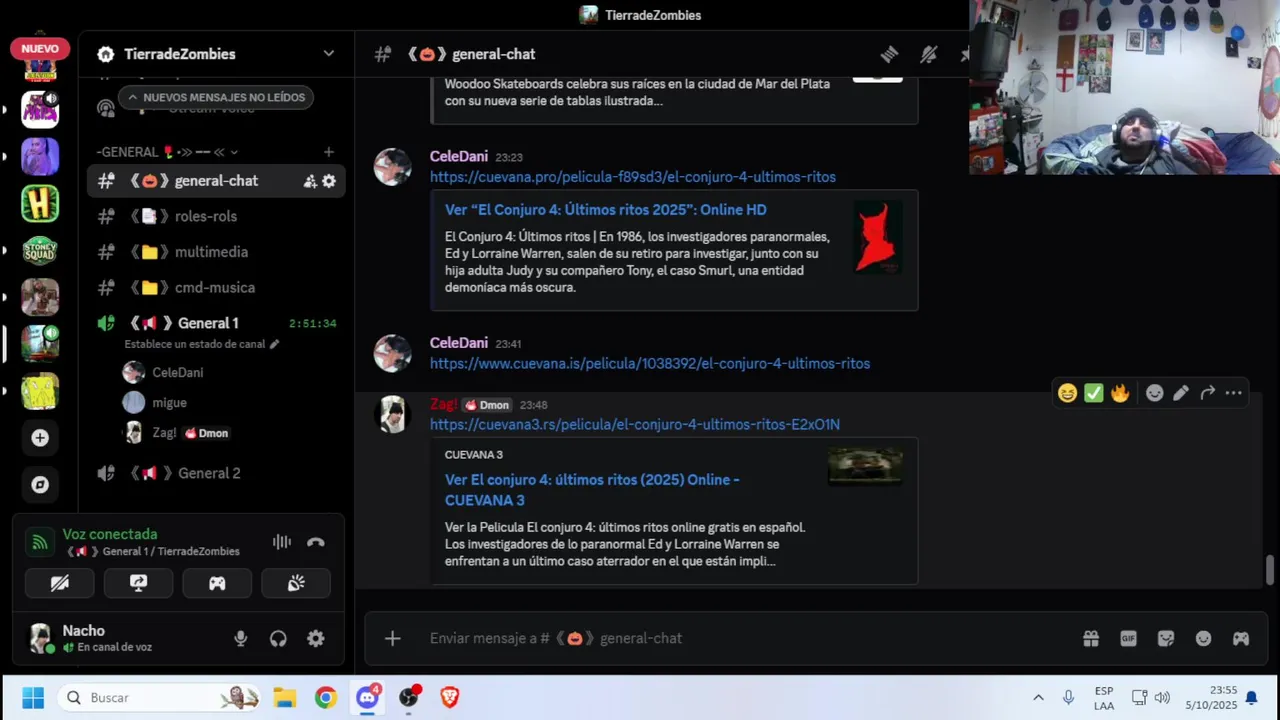This screenshot has width=1280, height=720.
Task: Share your screen from voice panel
Action: [x=139, y=583]
